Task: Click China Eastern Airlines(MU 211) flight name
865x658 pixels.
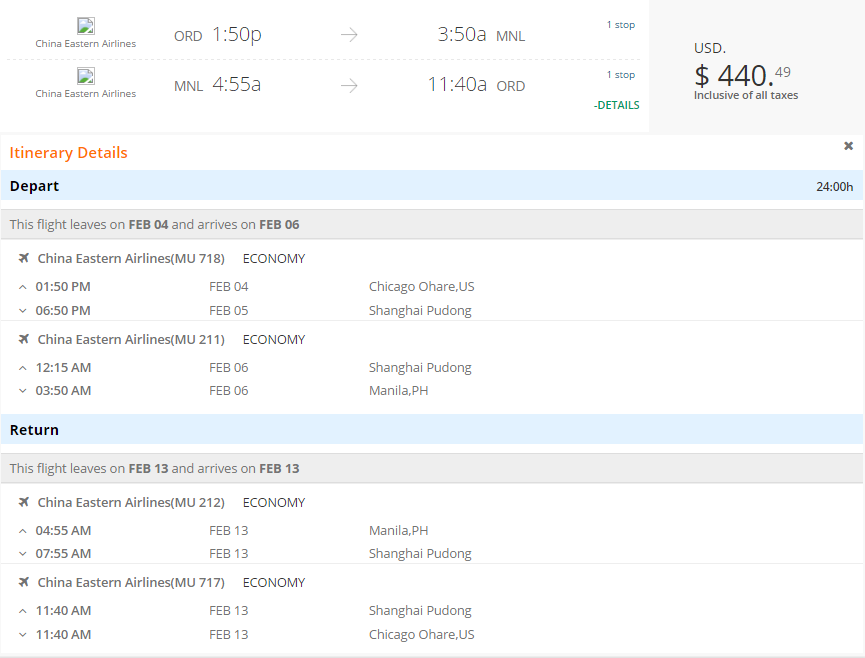Action: (131, 339)
